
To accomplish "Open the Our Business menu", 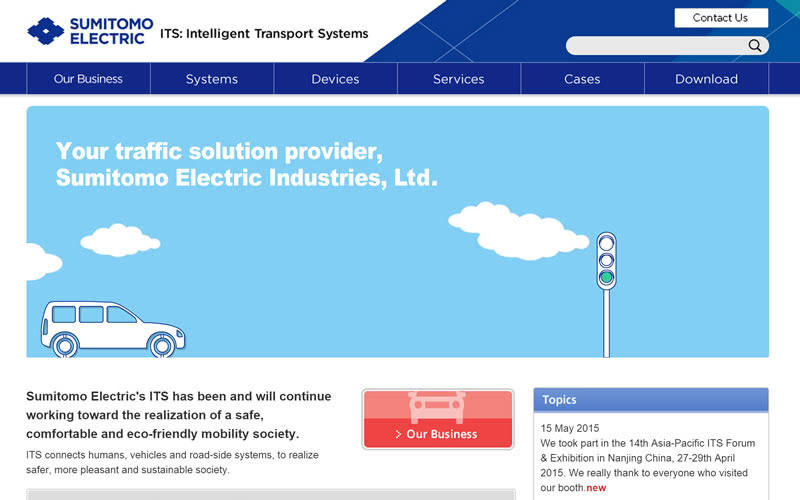I will [x=88, y=79].
